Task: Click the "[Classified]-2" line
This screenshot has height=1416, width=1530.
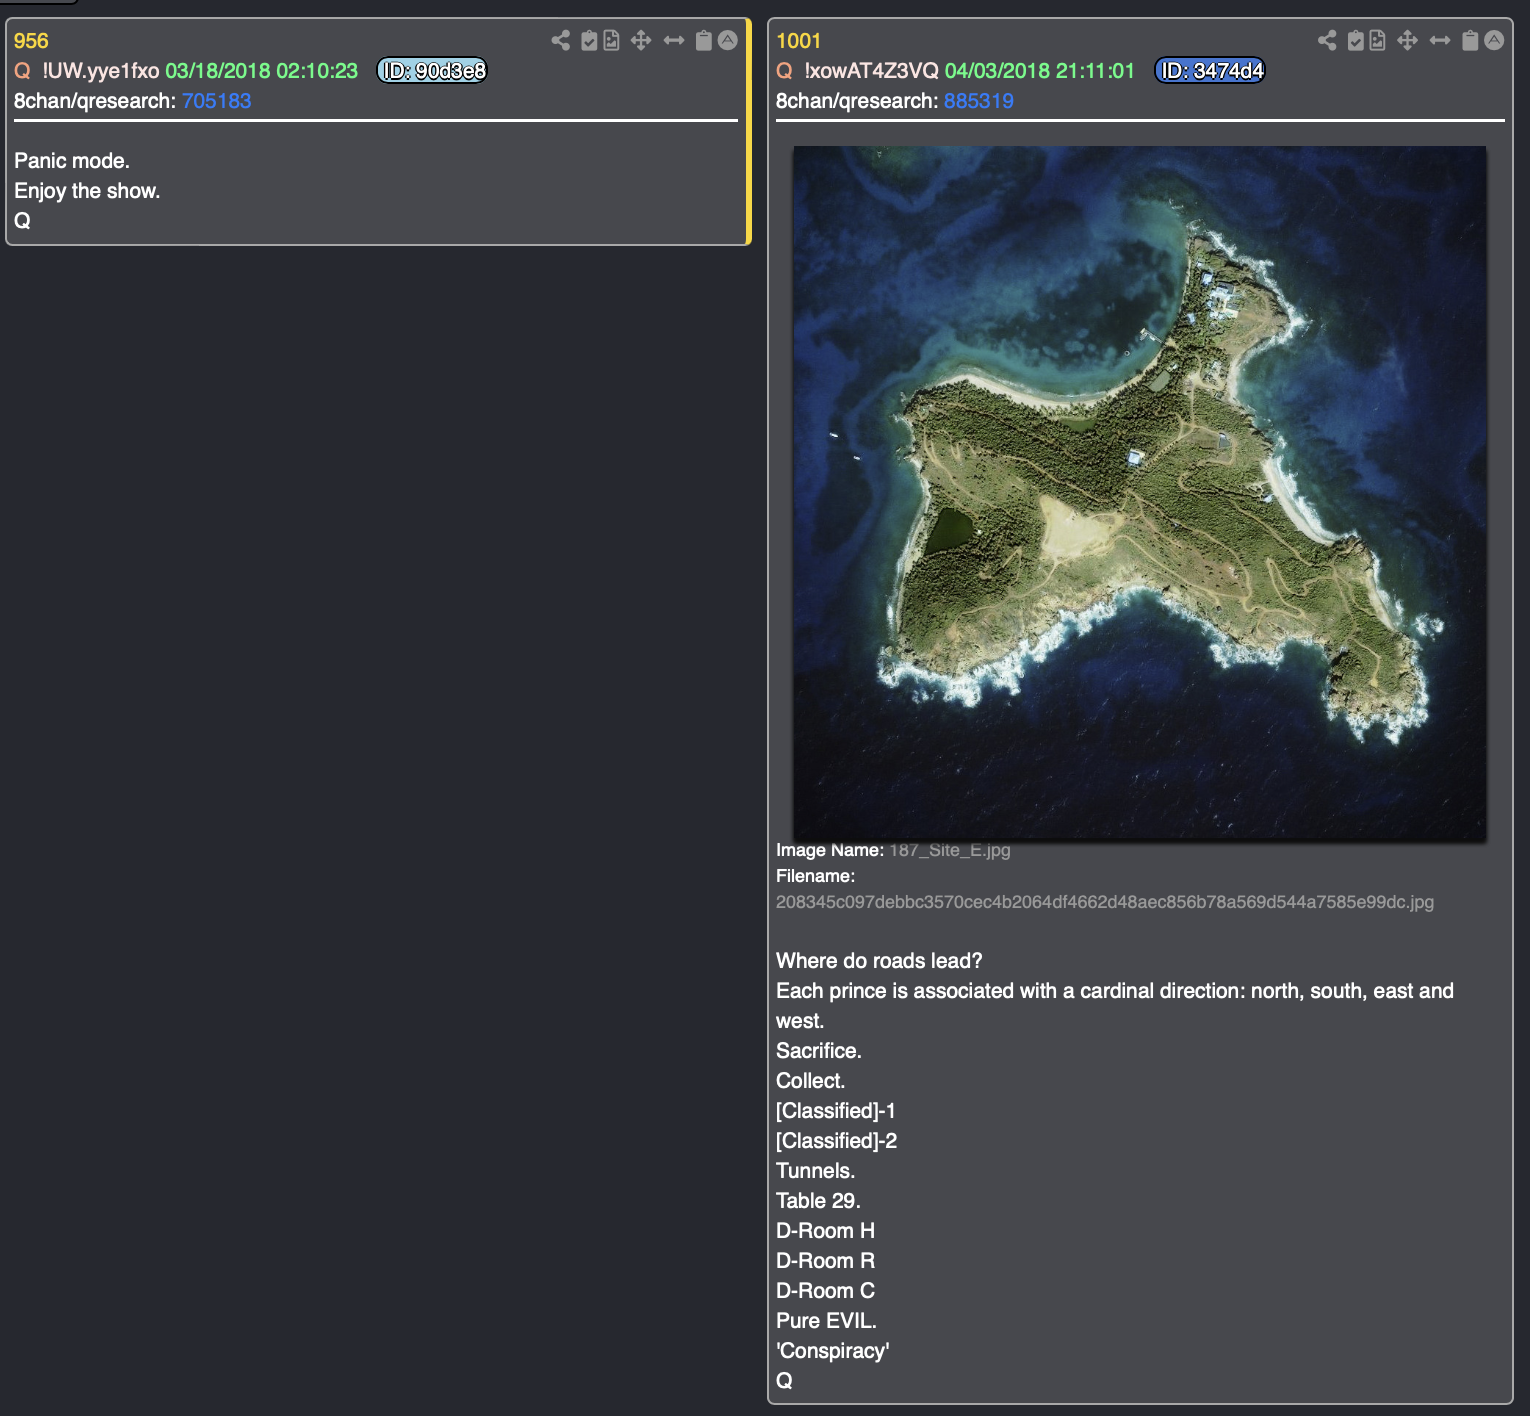Action: [x=837, y=1141]
